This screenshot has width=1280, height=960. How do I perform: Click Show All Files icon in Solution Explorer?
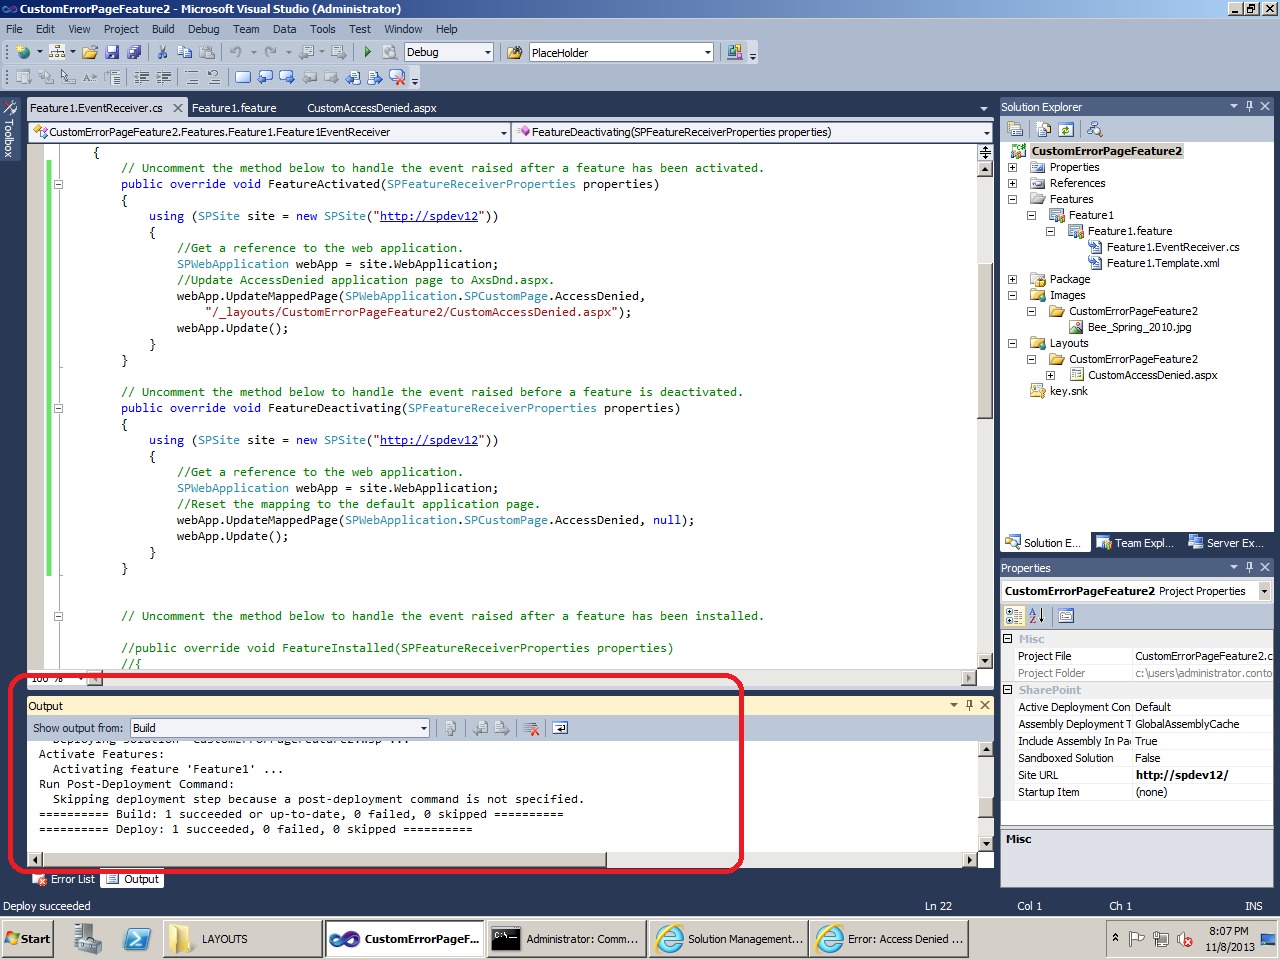1043,129
